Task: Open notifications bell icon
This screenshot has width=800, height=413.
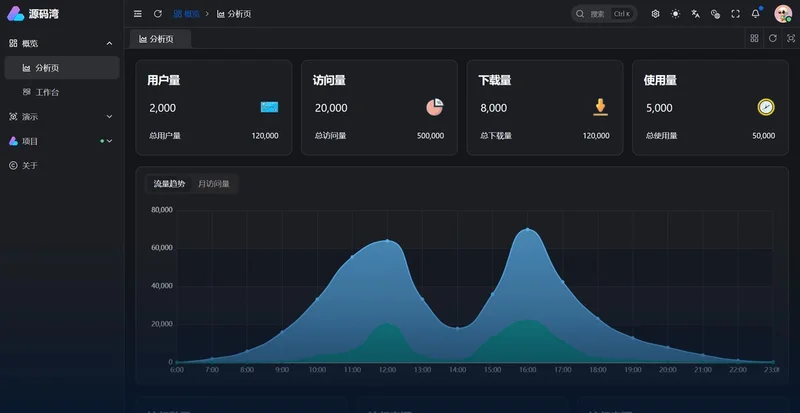Action: pos(756,14)
